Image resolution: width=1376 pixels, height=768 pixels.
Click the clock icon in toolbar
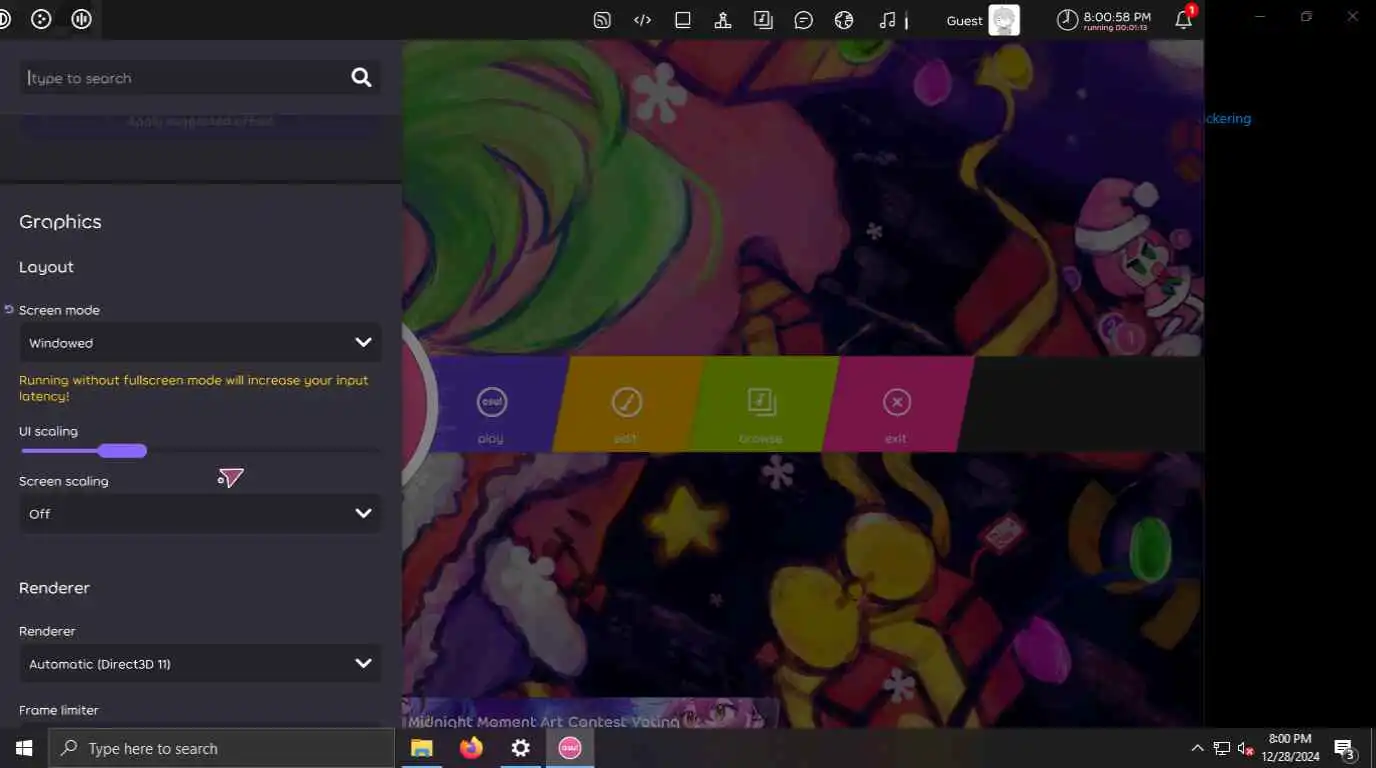[x=1068, y=20]
